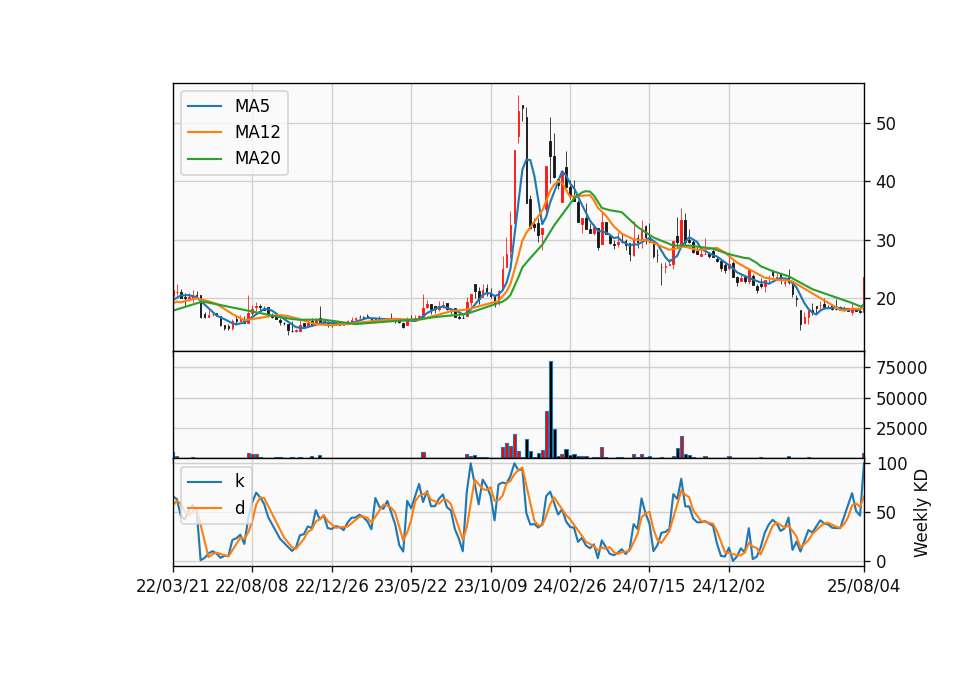Click the 24/07/15 date tick label
The width and height of the screenshot is (960, 690).
pos(649,586)
